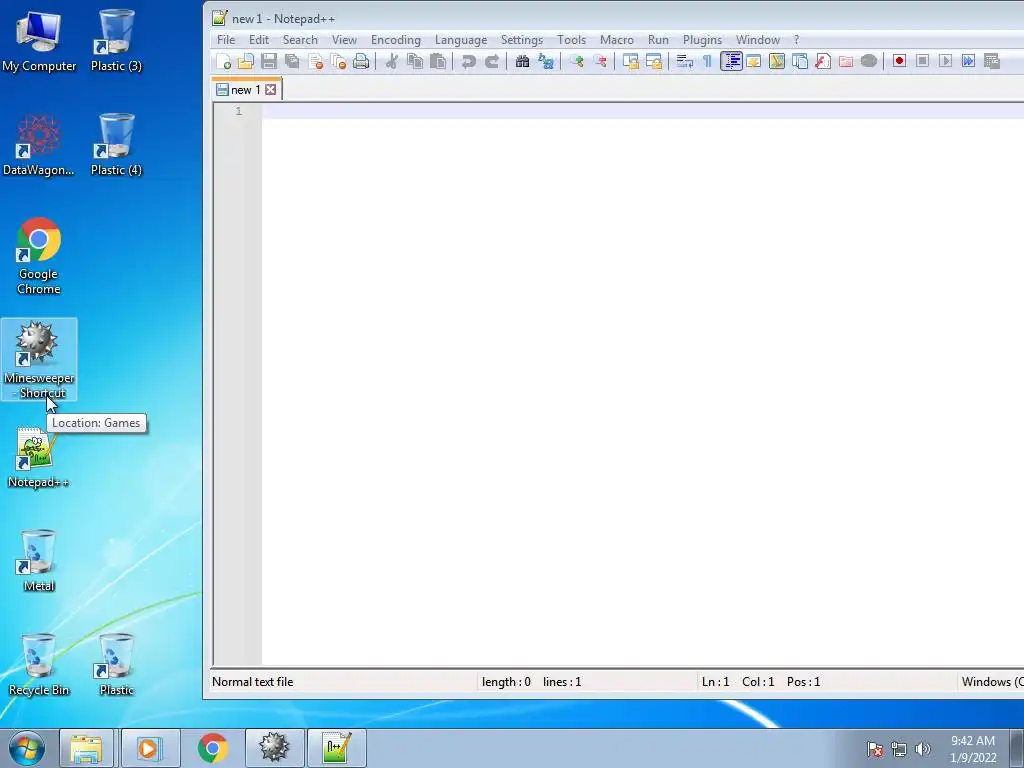Viewport: 1024px width, 768px height.
Task: Open the File menu
Action: (x=226, y=40)
